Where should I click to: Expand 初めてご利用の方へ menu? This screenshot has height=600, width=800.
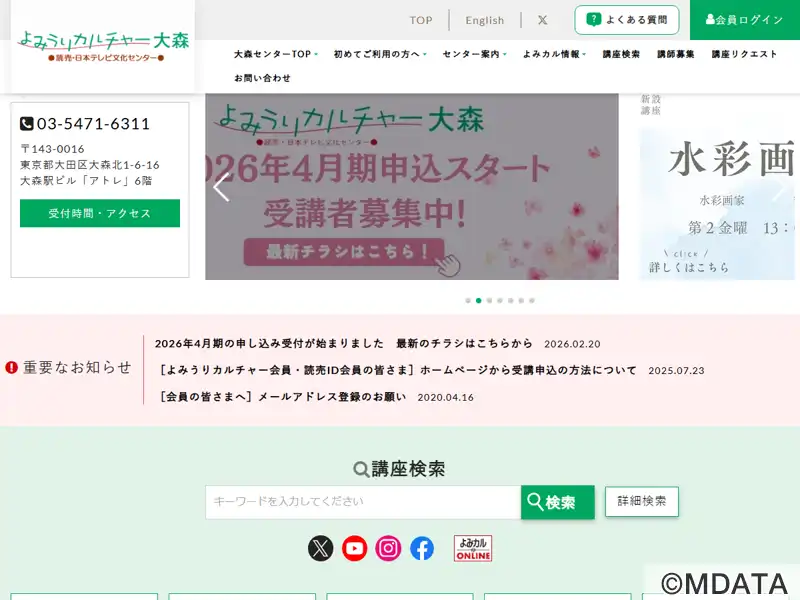click(x=380, y=54)
